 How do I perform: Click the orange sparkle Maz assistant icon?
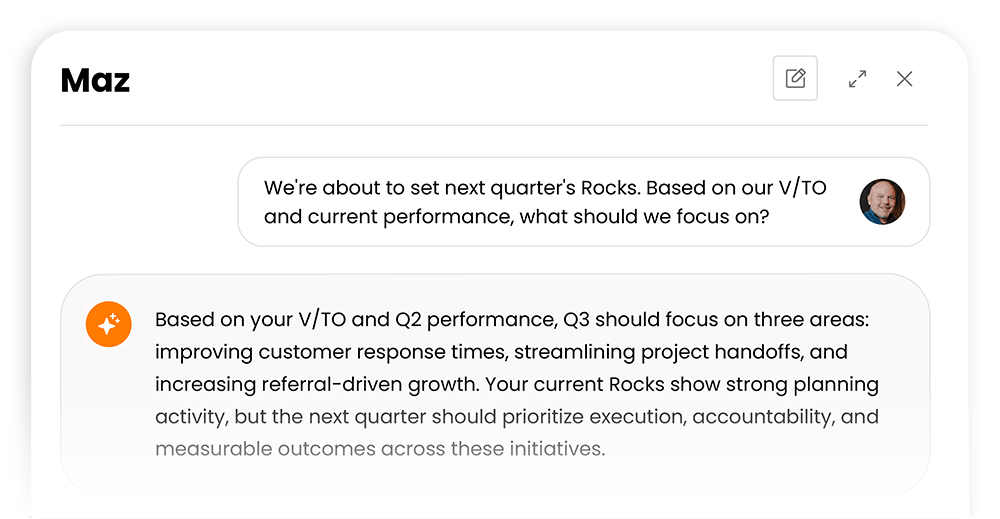(108, 324)
